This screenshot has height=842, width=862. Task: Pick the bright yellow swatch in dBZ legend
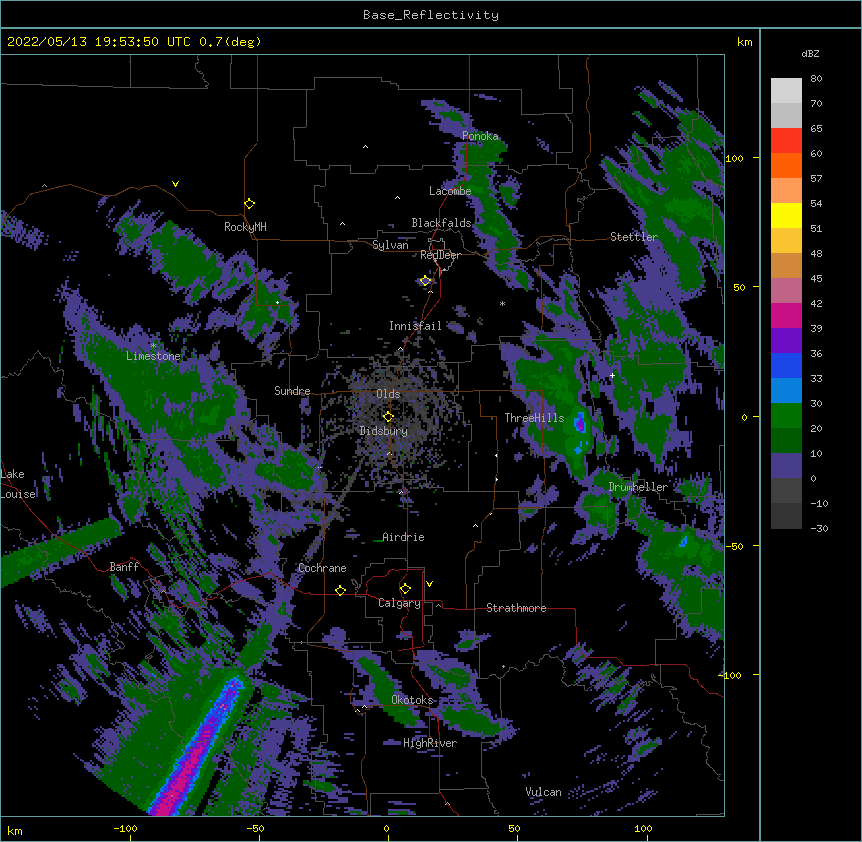pyautogui.click(x=786, y=215)
